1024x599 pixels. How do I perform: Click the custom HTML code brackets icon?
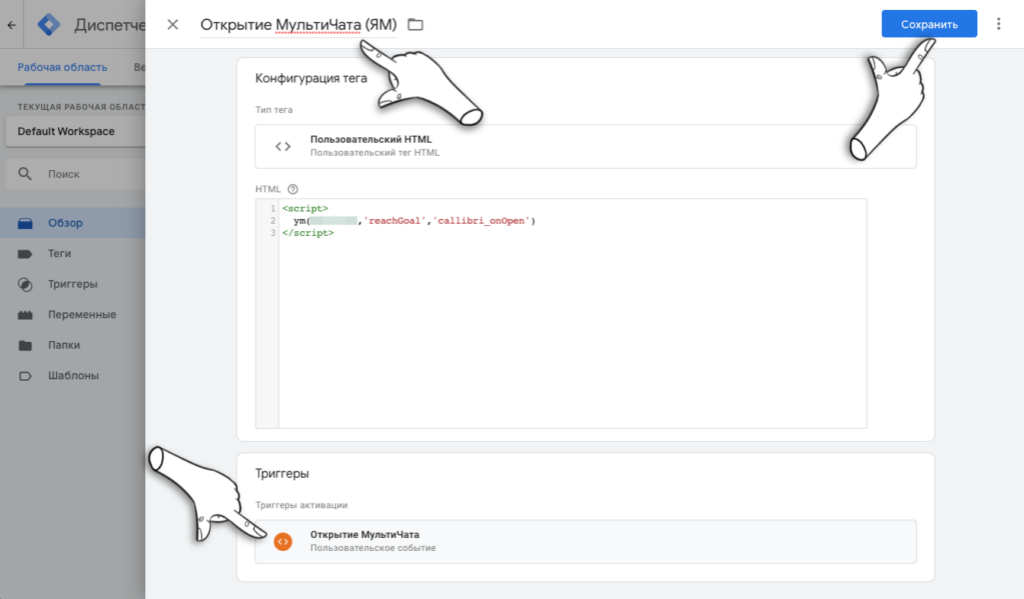pos(283,146)
